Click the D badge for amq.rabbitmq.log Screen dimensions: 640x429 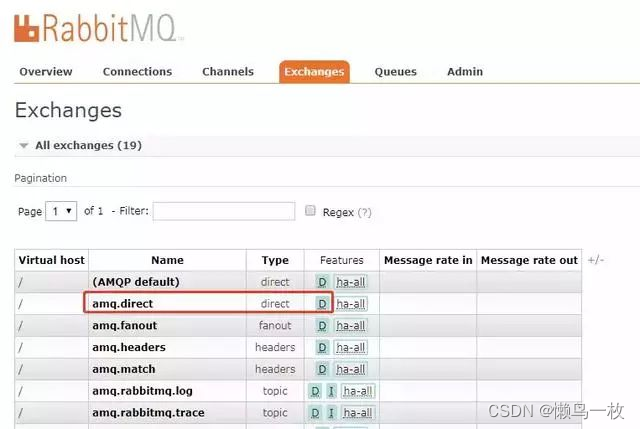pos(315,391)
